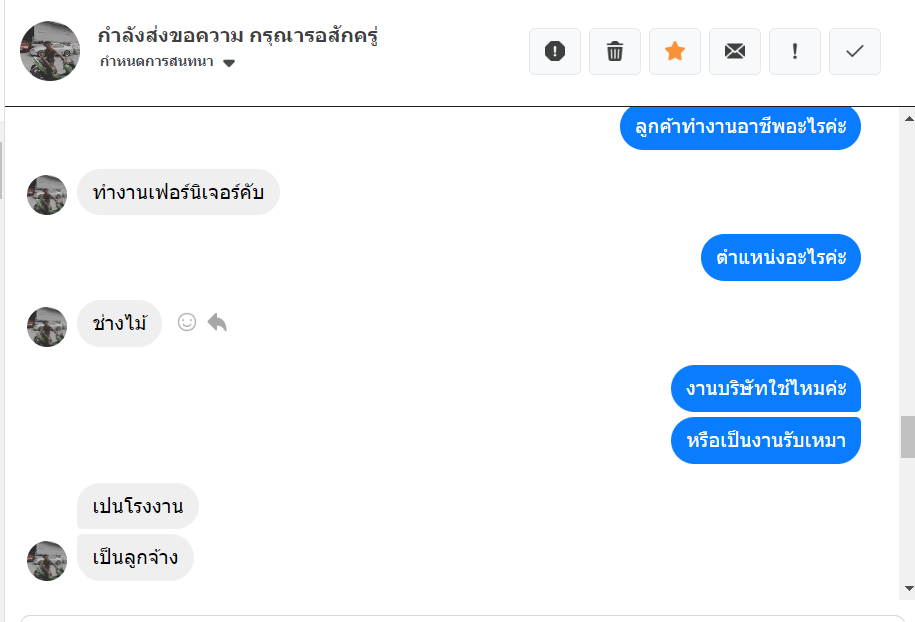Select the หรือเป็นงานรับเหมา blue message bubble
The width and height of the screenshot is (915, 622).
[x=766, y=441]
